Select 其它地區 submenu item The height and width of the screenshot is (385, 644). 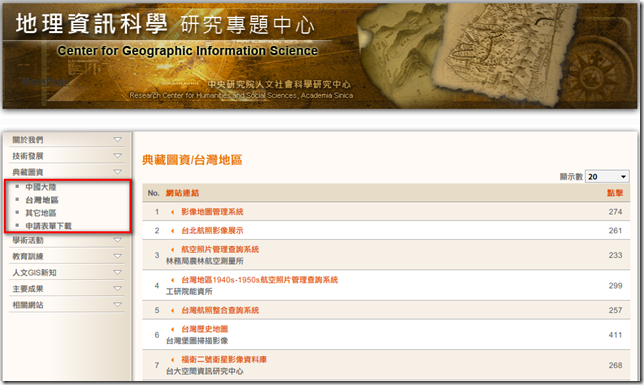41,213
